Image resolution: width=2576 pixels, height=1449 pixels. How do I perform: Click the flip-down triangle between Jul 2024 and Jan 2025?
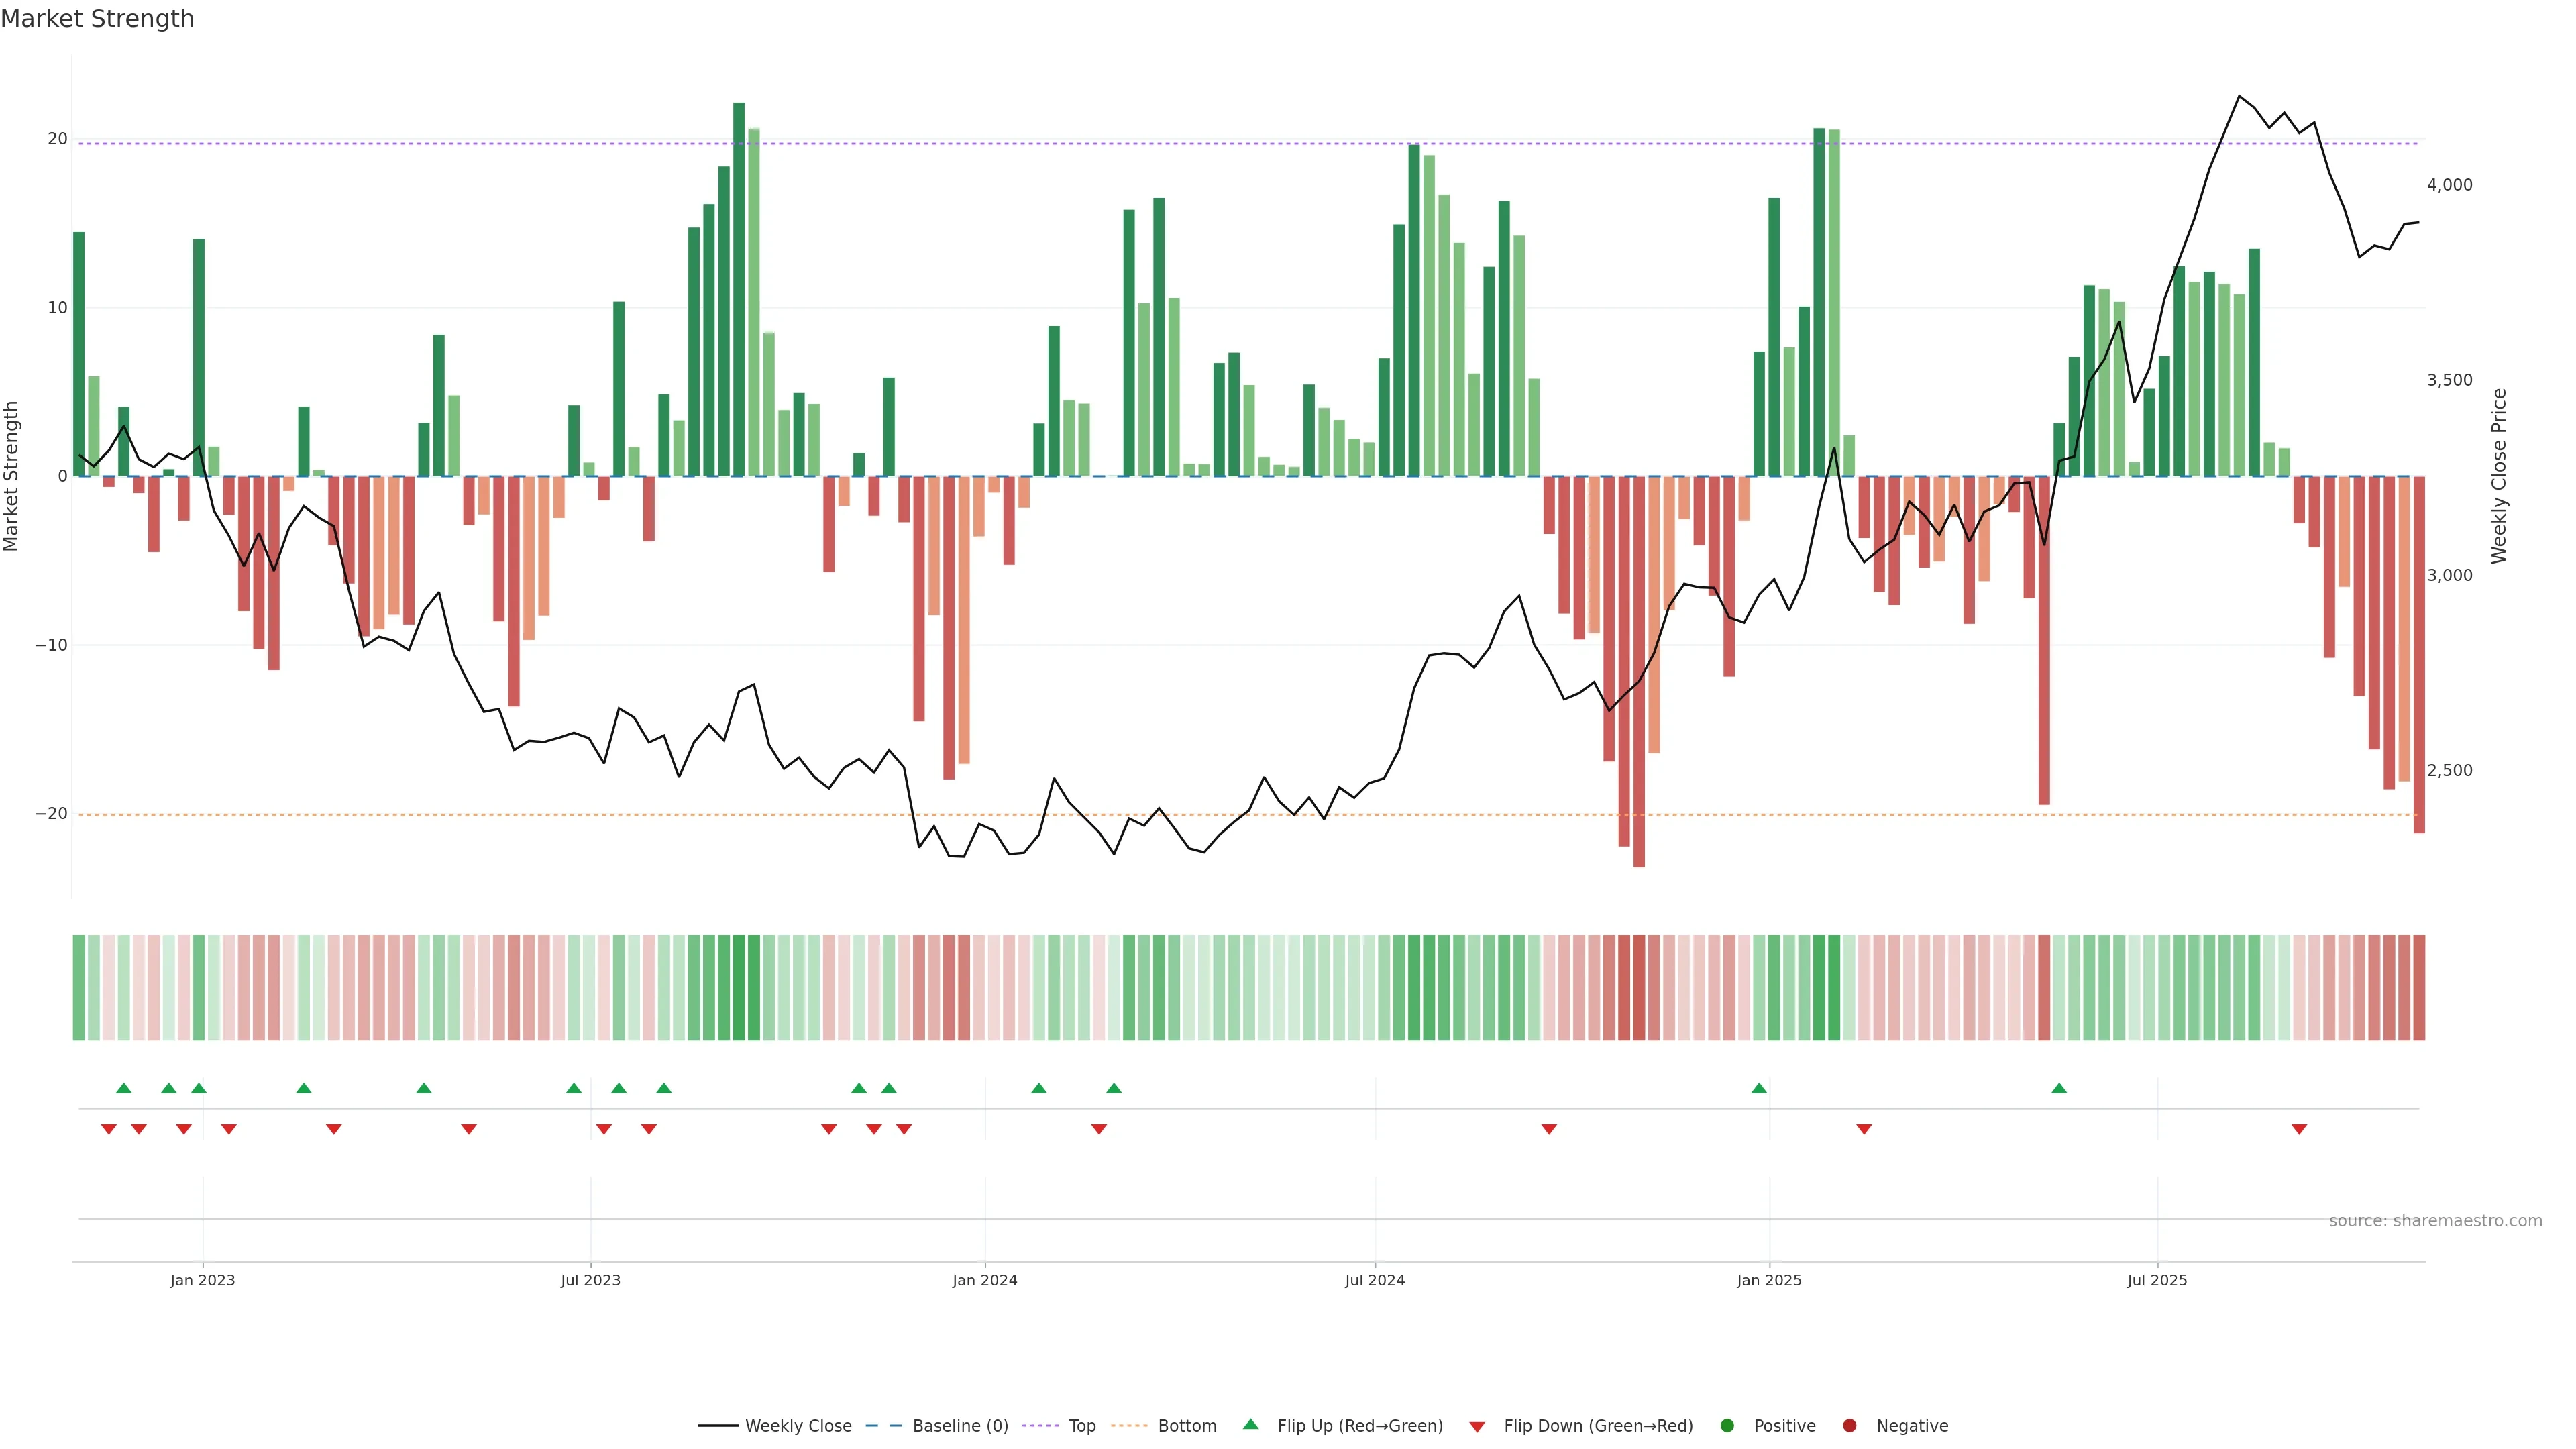coord(1549,1129)
